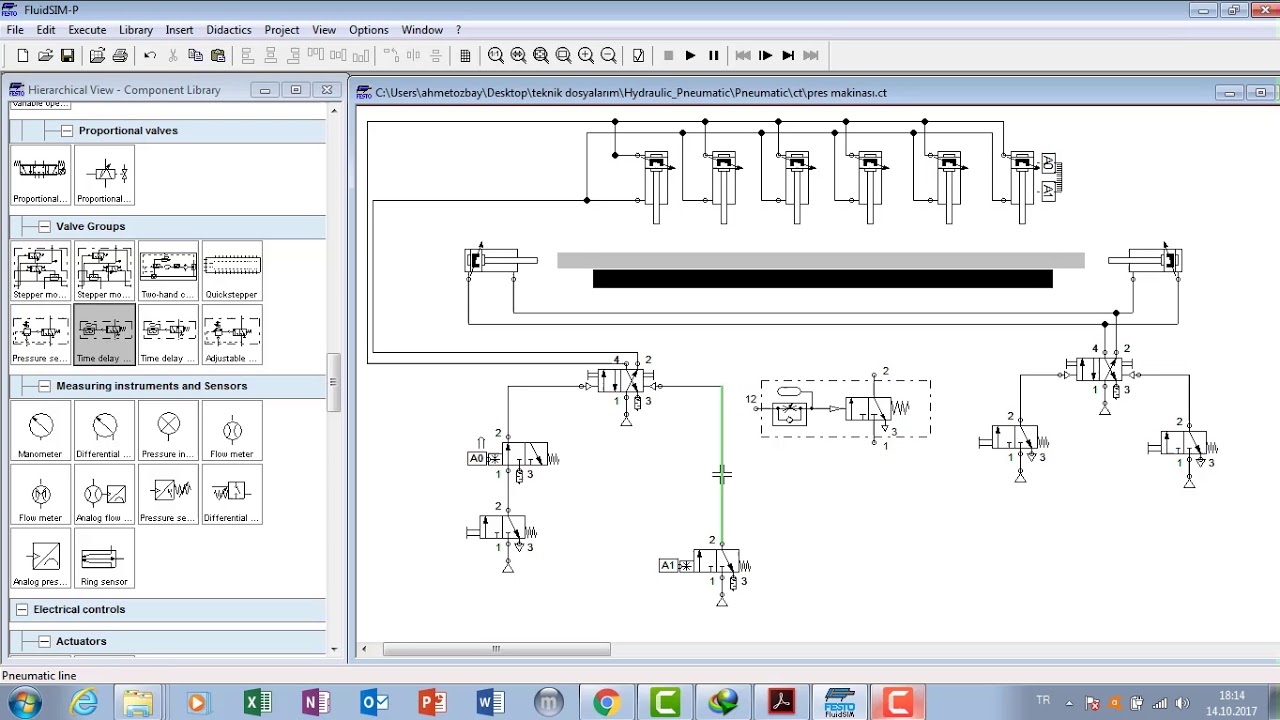This screenshot has width=1280, height=720.
Task: Click the Undo arrow icon
Action: (150, 56)
